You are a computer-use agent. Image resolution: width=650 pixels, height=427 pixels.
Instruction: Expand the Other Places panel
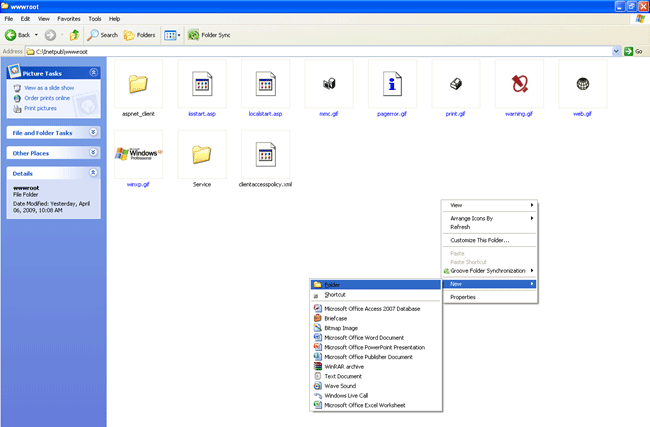(94, 152)
